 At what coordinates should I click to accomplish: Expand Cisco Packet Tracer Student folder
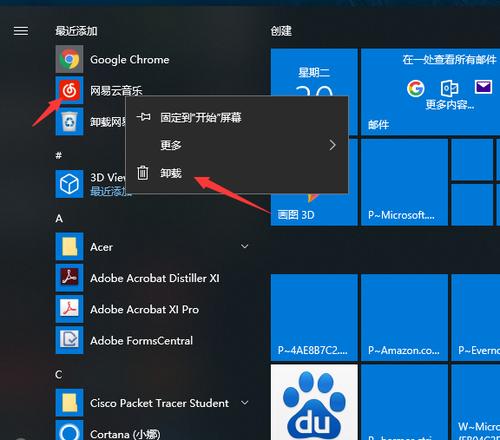(x=245, y=403)
